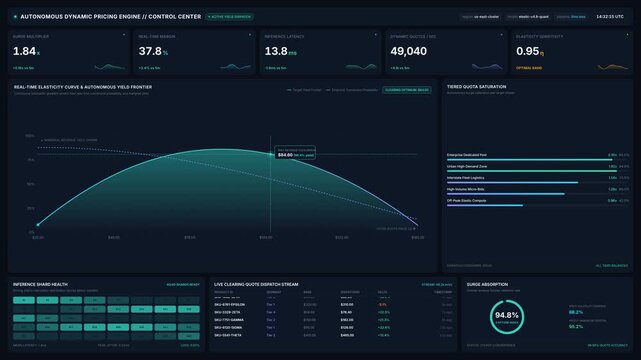Open the Surge Multiplier sparkline

(110, 66)
